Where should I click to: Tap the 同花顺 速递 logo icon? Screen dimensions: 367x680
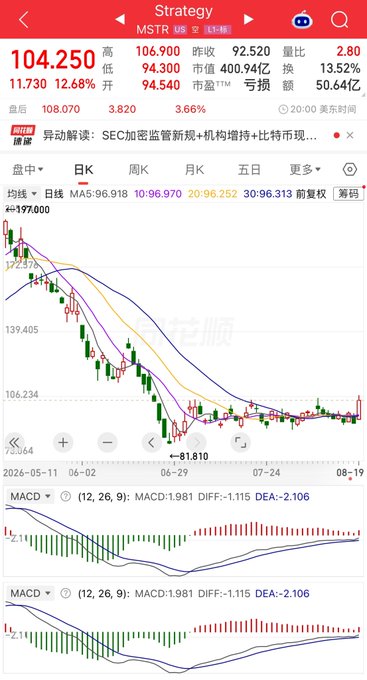click(x=23, y=135)
